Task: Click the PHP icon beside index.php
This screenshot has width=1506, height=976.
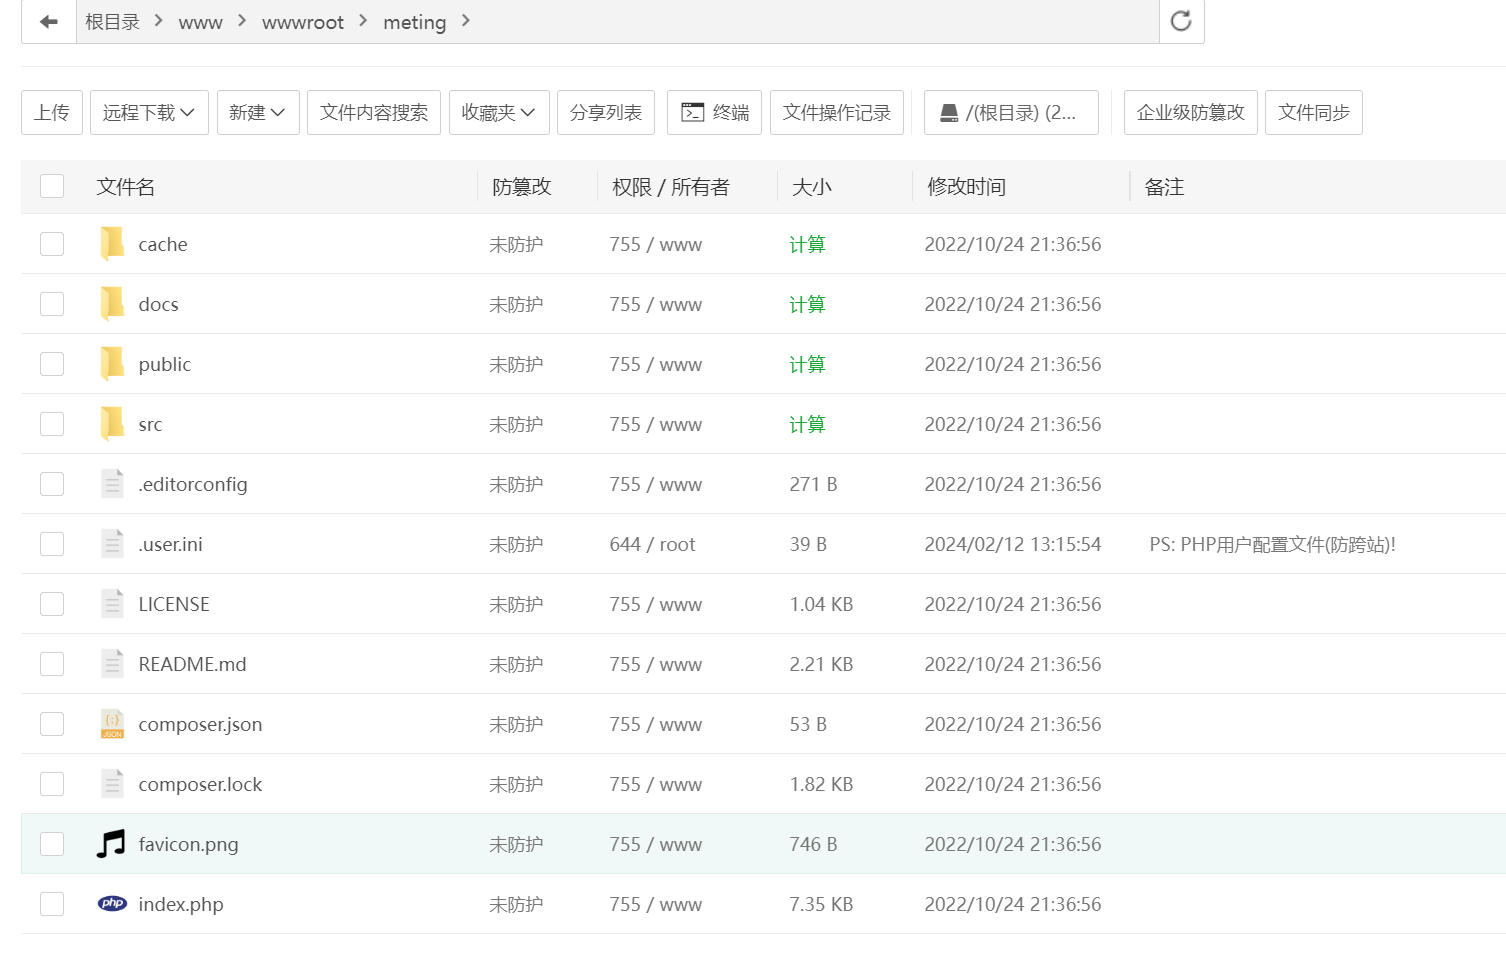Action: coord(112,904)
